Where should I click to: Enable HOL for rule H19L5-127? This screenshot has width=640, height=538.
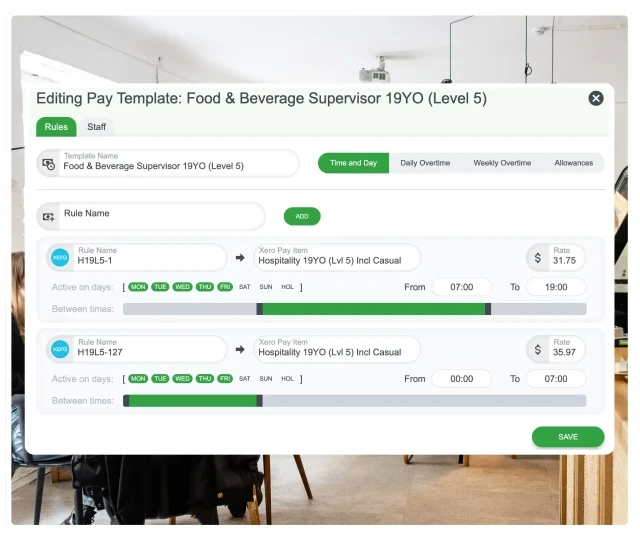tap(288, 379)
